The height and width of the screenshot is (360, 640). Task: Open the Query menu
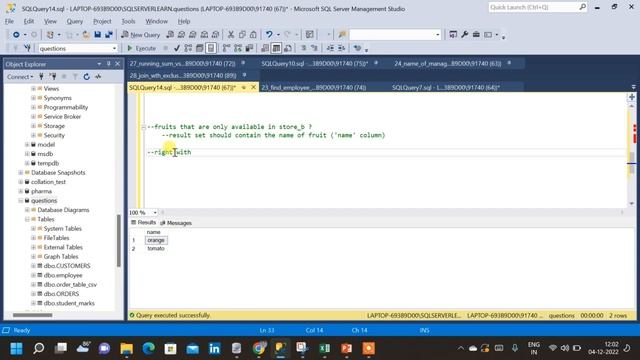75,21
